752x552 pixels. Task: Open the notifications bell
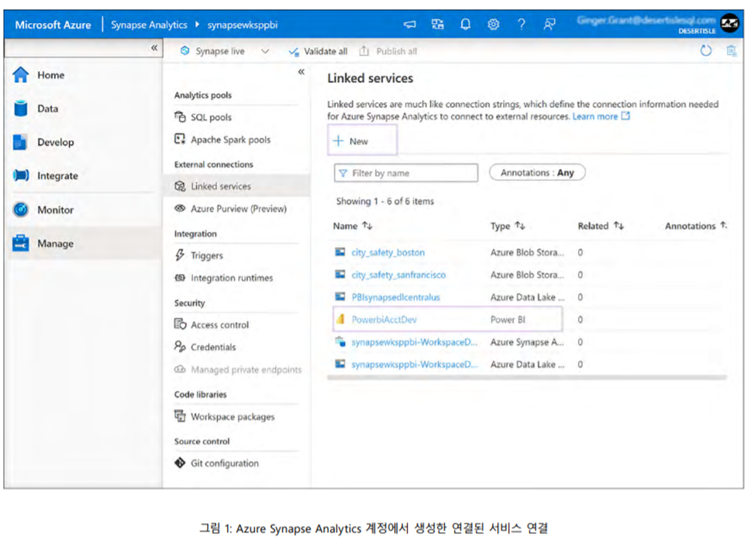coord(465,24)
